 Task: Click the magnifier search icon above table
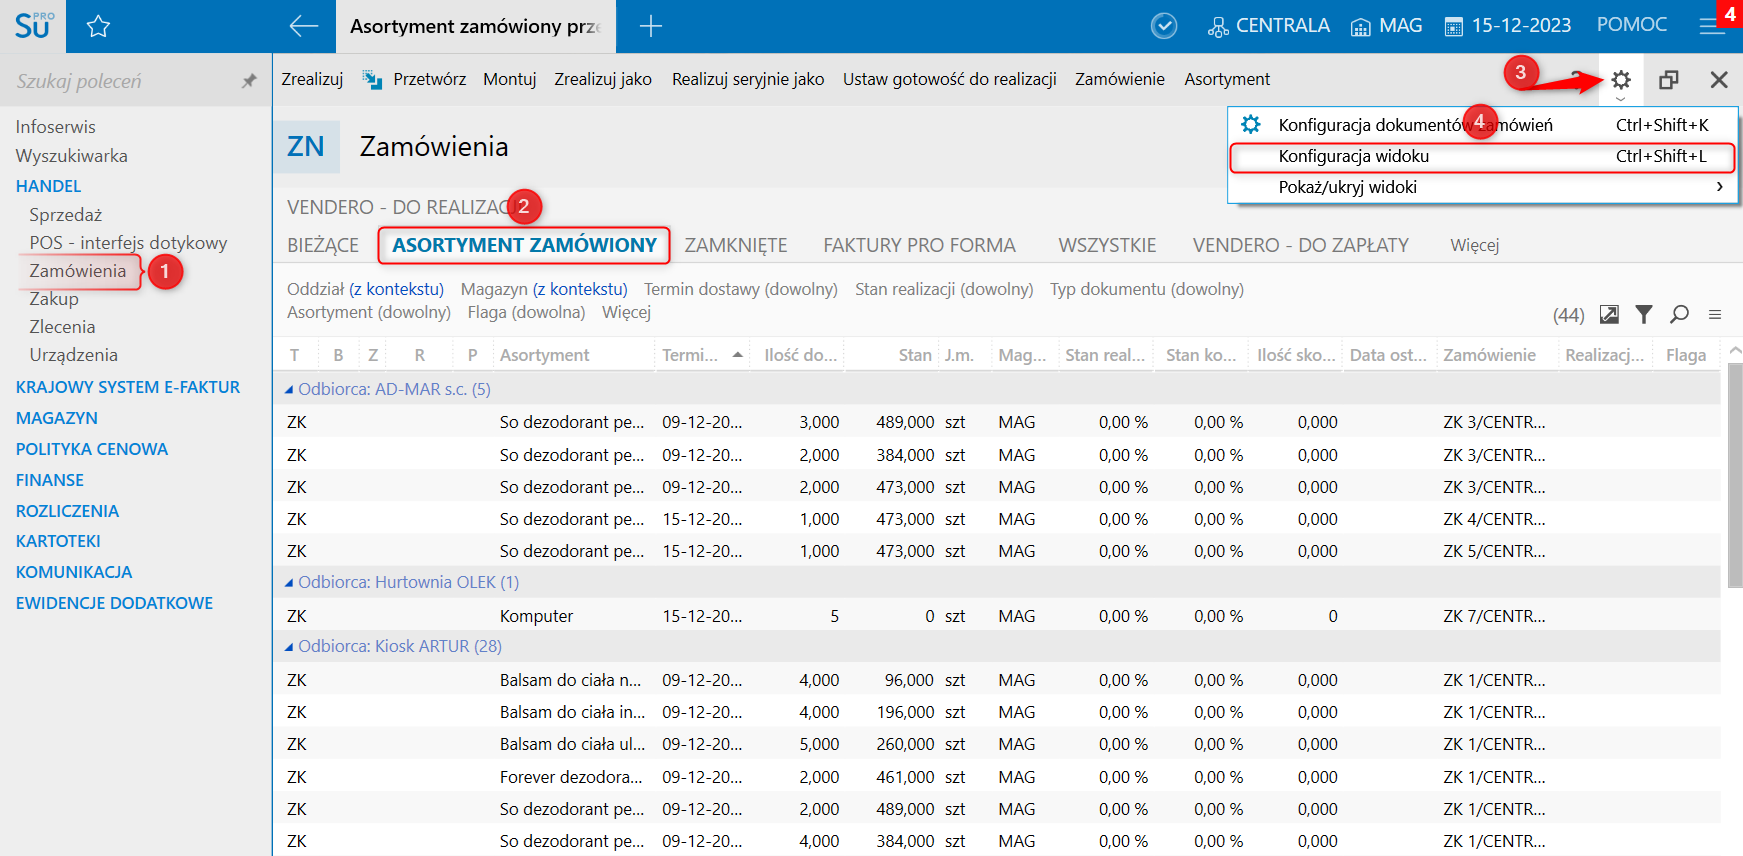point(1679,314)
